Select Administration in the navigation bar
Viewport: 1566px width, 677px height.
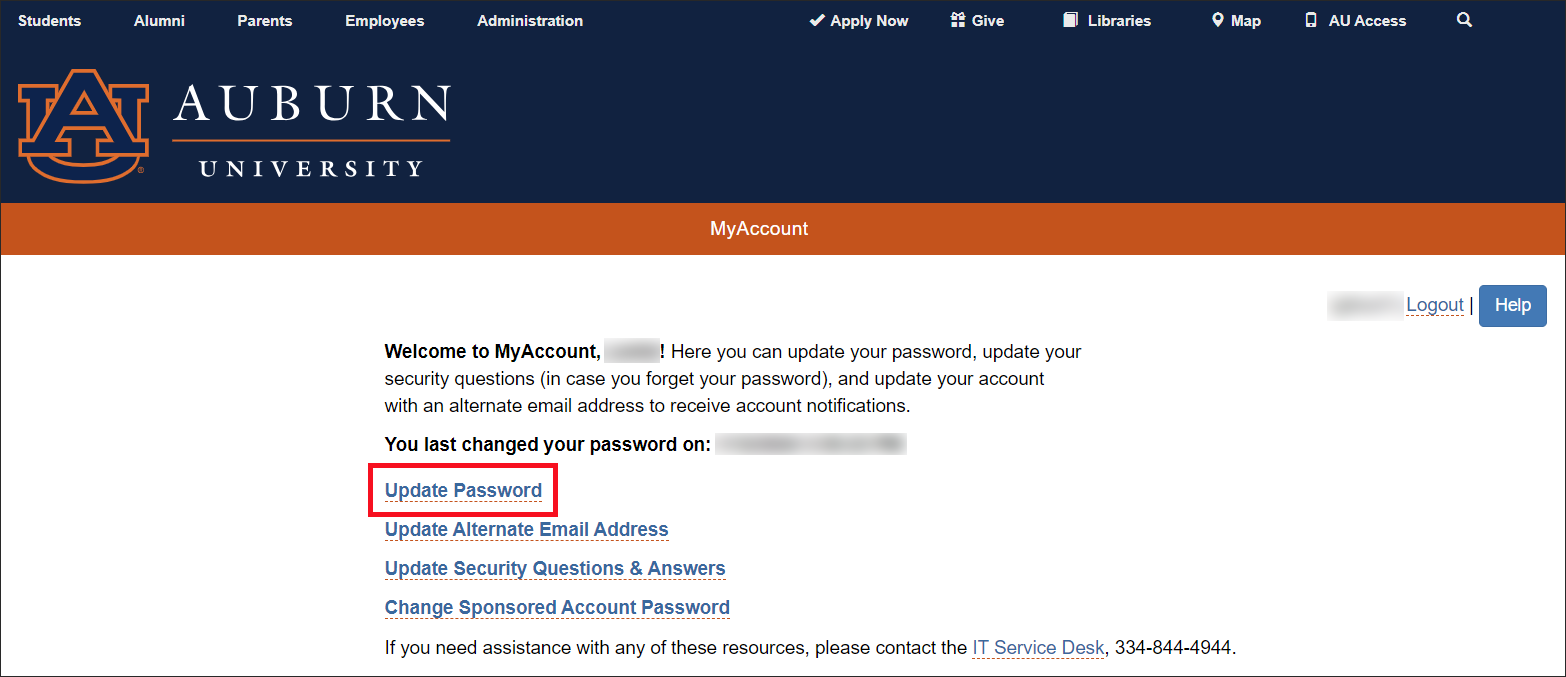[x=529, y=20]
